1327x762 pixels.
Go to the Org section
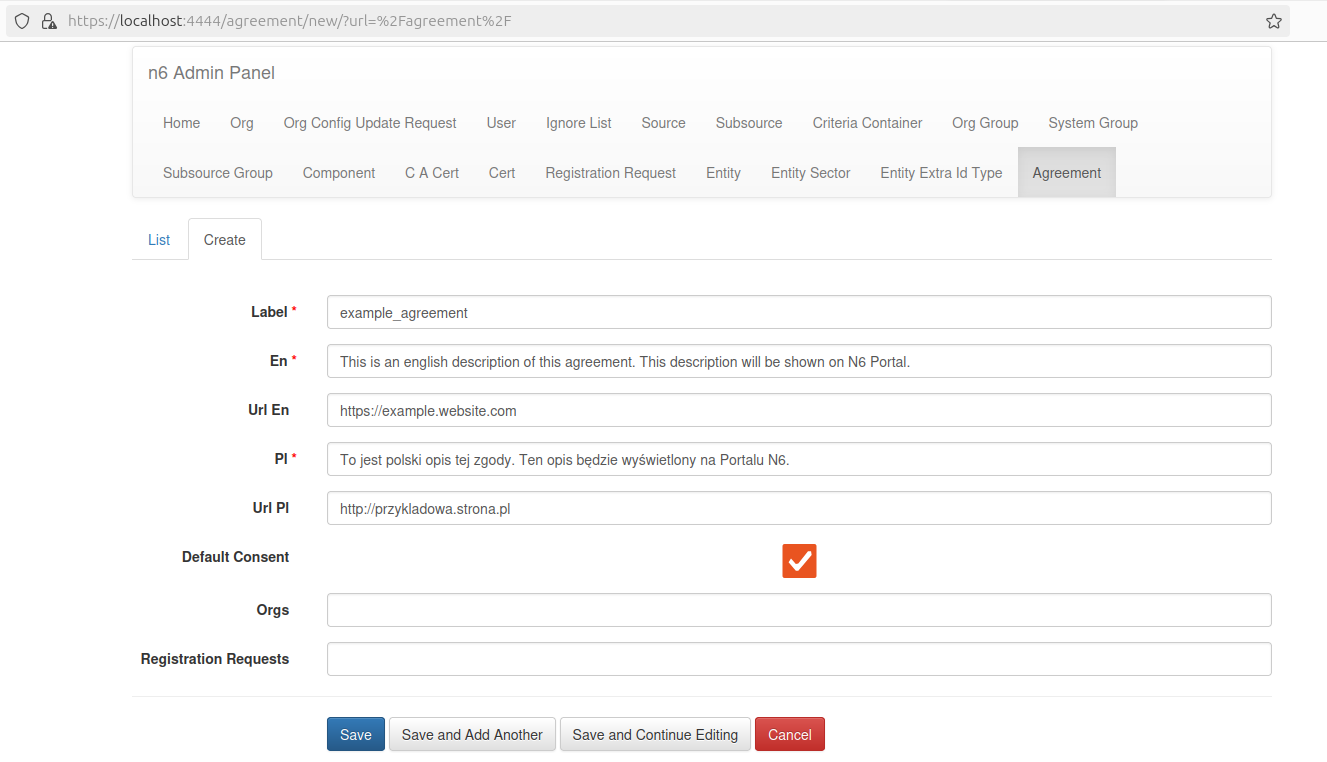pyautogui.click(x=242, y=123)
